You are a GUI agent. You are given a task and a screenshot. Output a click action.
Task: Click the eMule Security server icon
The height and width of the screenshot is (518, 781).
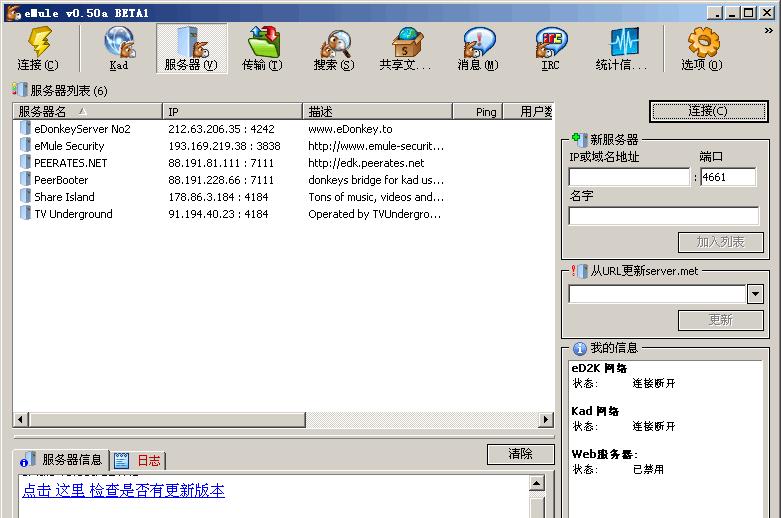[x=25, y=145]
